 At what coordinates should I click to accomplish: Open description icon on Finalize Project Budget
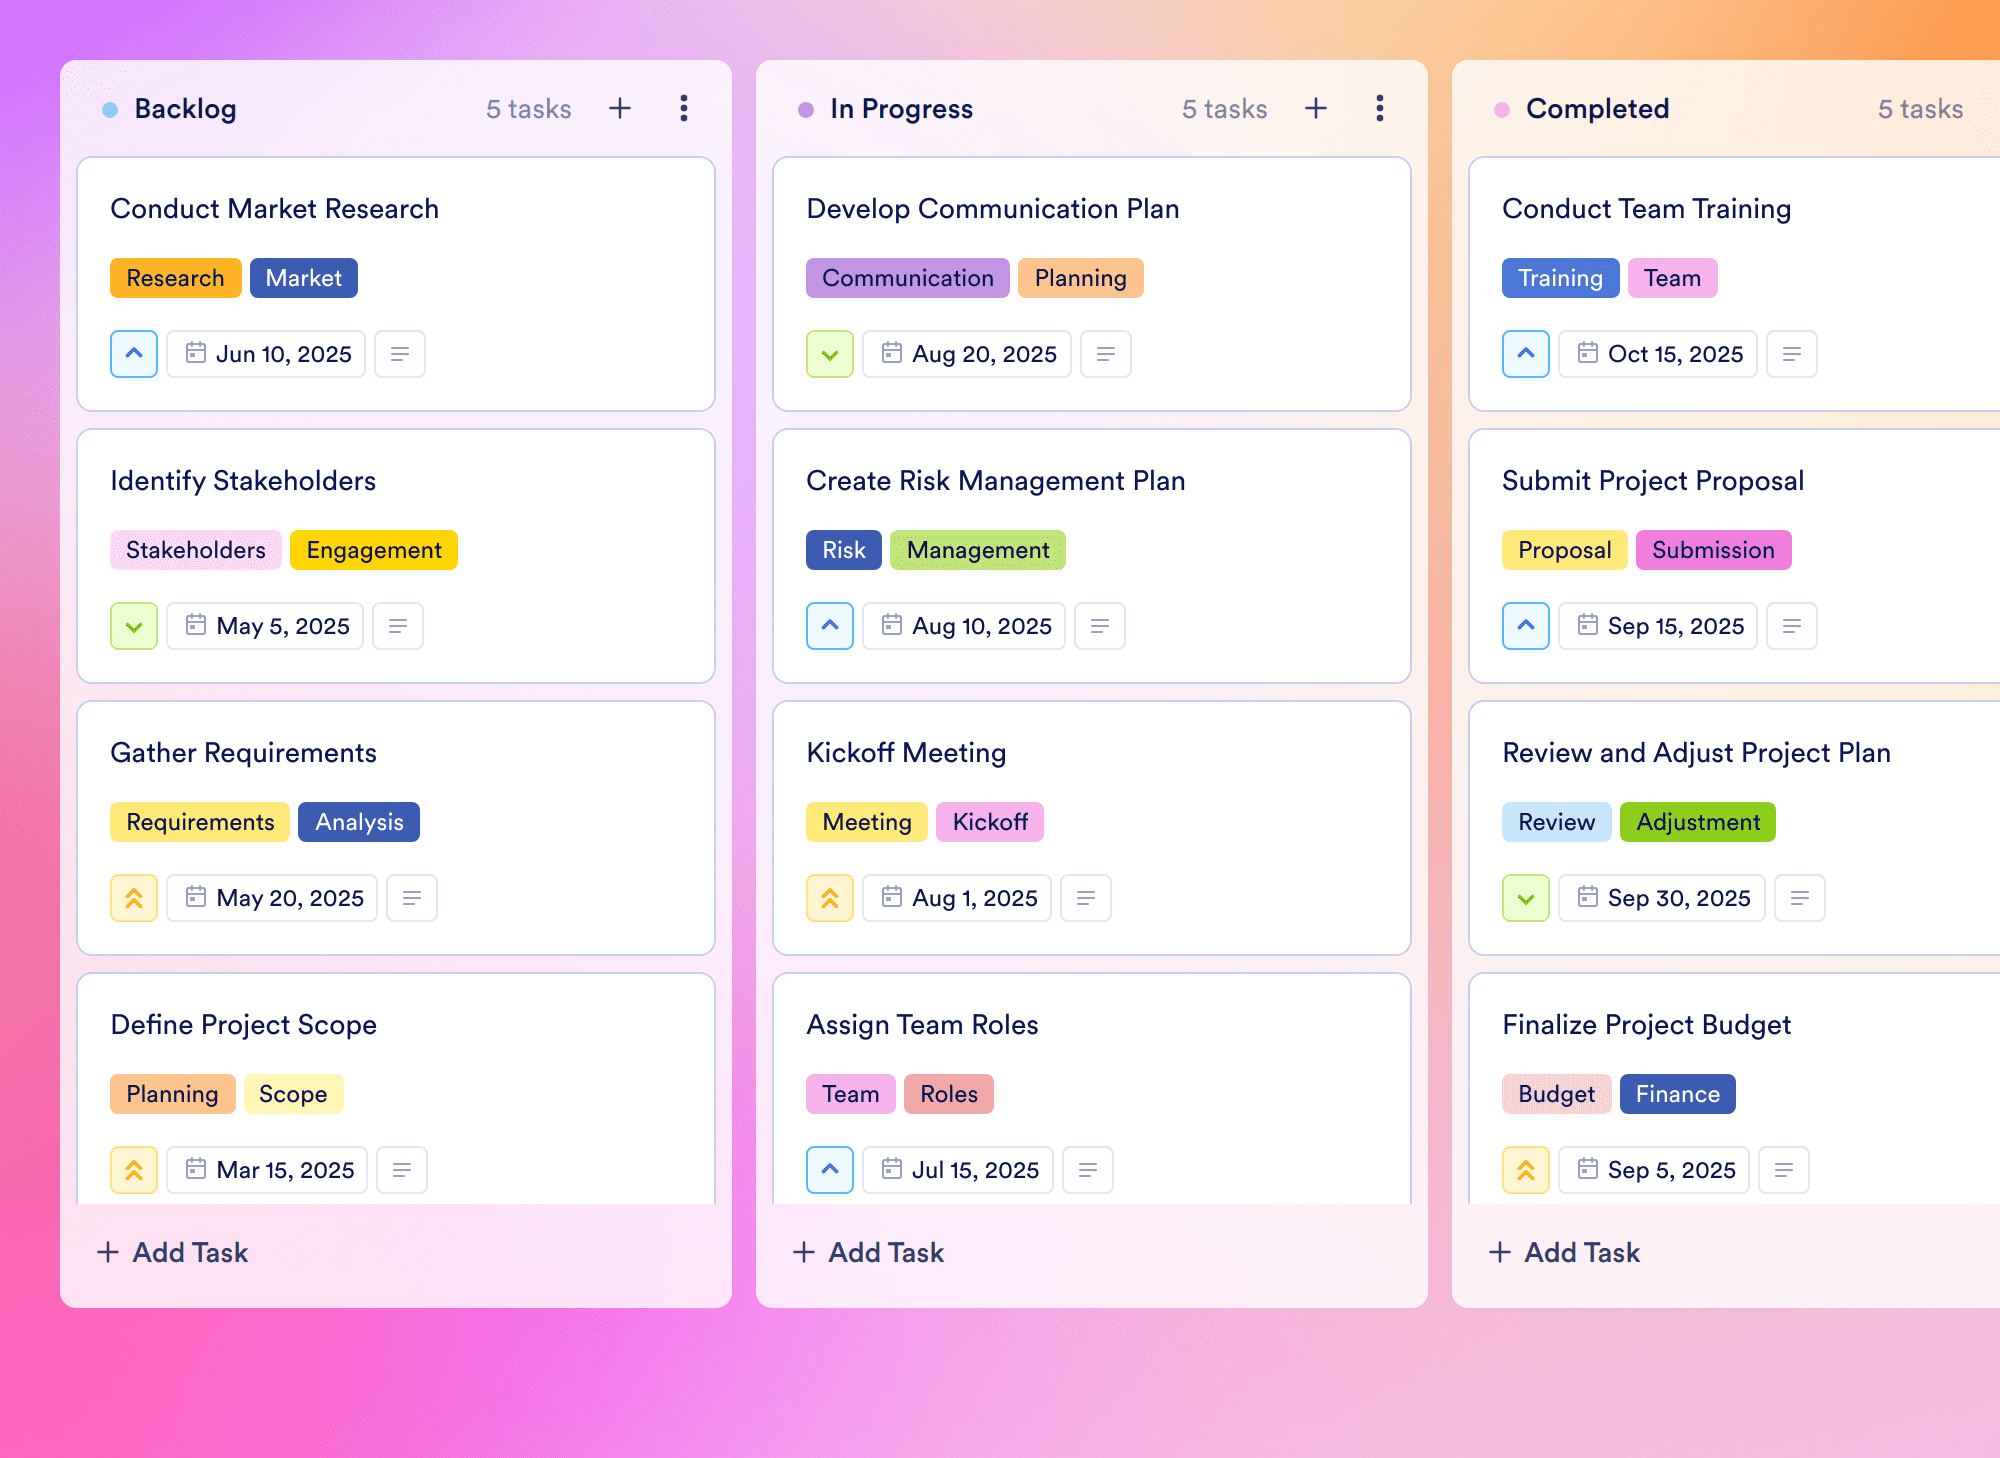[1784, 1170]
